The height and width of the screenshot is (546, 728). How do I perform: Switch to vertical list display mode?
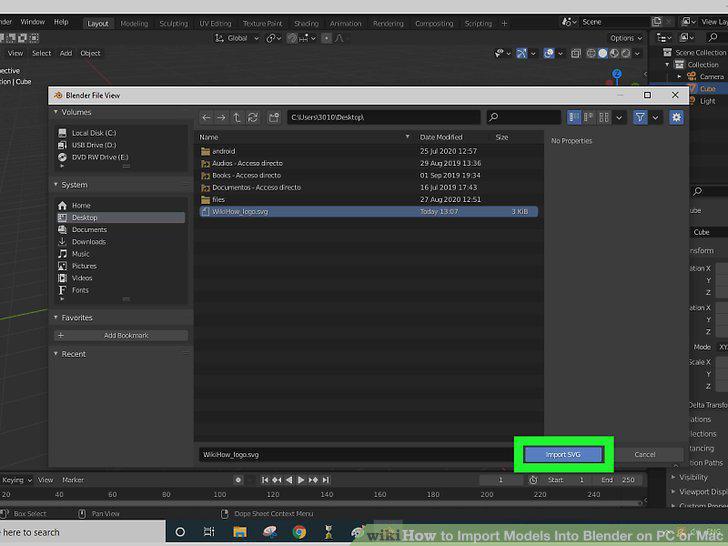click(574, 117)
